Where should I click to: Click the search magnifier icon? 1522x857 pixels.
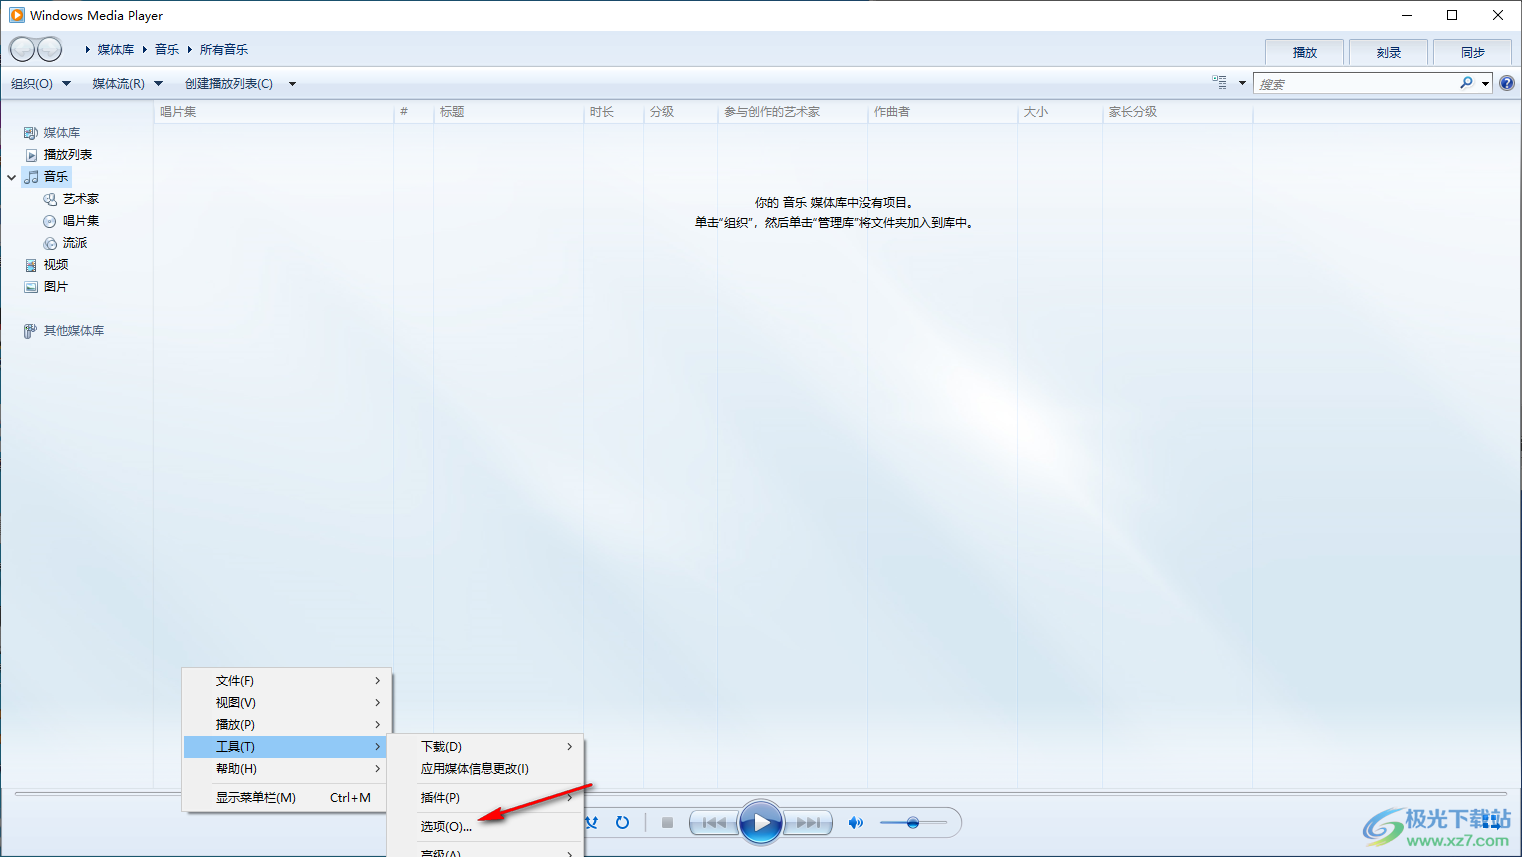click(x=1466, y=83)
